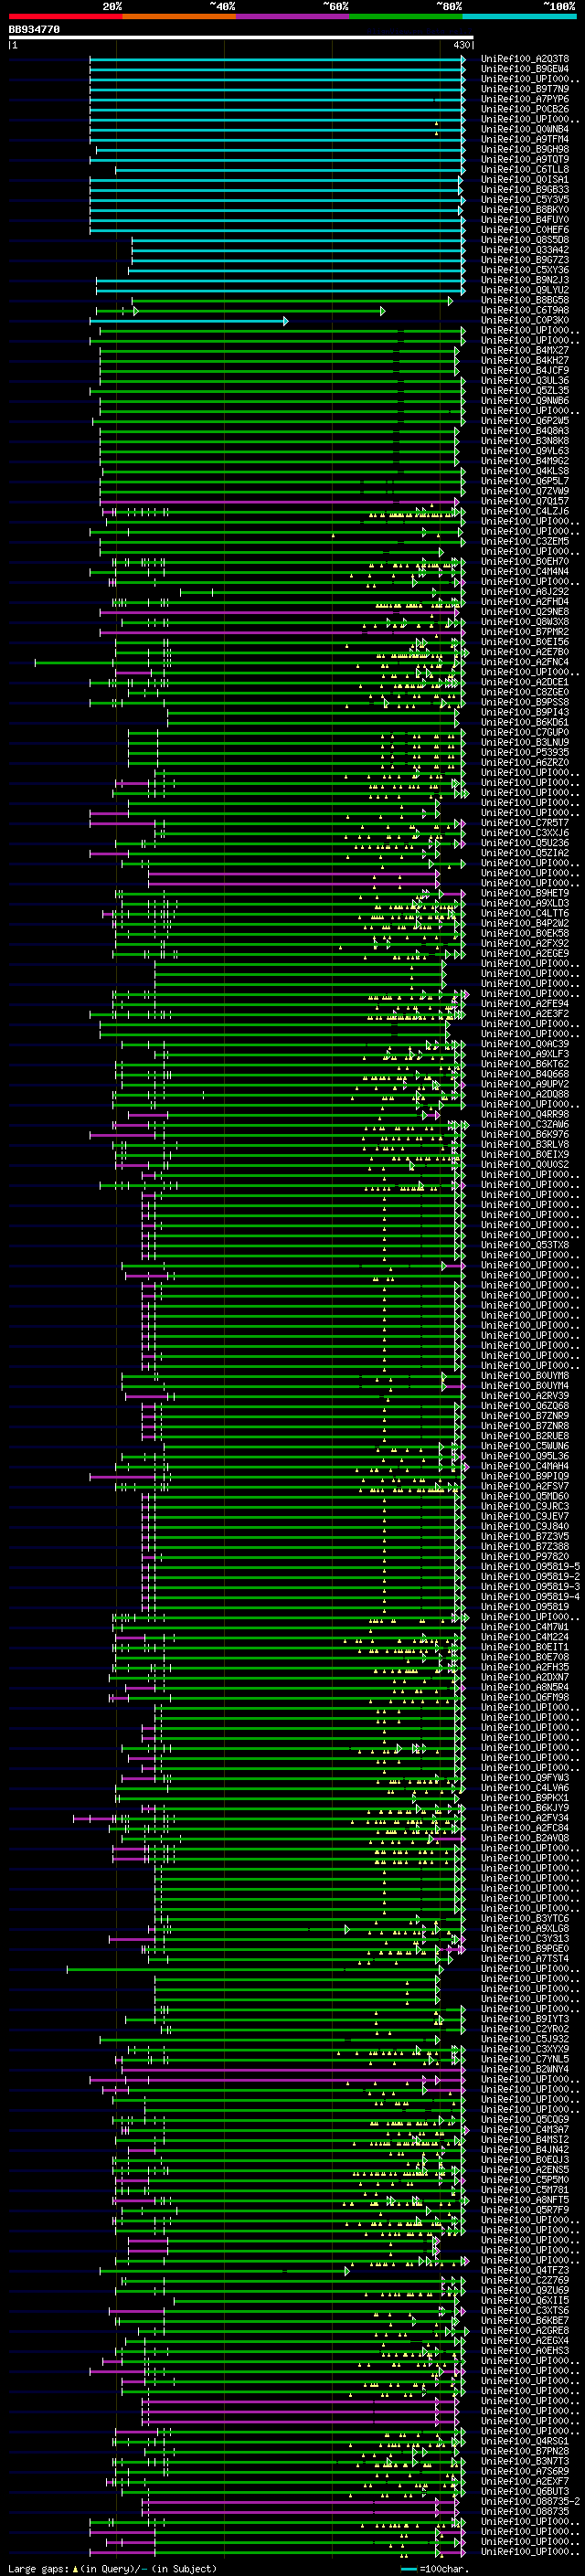The image size is (585, 2576).
Task: Select hit label UniRef100_B4Q8A3
Action: coord(525,431)
